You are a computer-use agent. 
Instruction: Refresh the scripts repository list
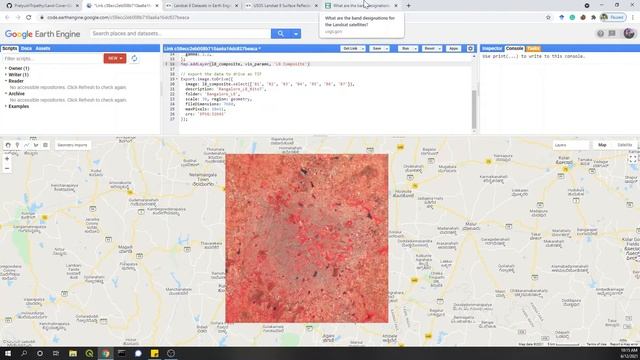pos(134,58)
